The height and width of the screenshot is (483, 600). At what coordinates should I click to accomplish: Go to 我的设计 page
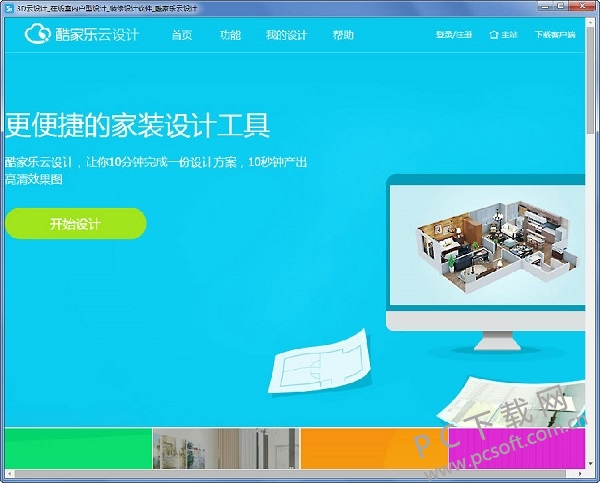click(287, 35)
